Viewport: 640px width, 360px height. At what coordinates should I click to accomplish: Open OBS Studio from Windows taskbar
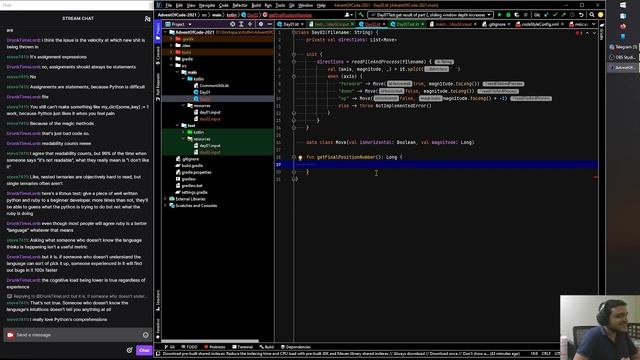(623, 57)
